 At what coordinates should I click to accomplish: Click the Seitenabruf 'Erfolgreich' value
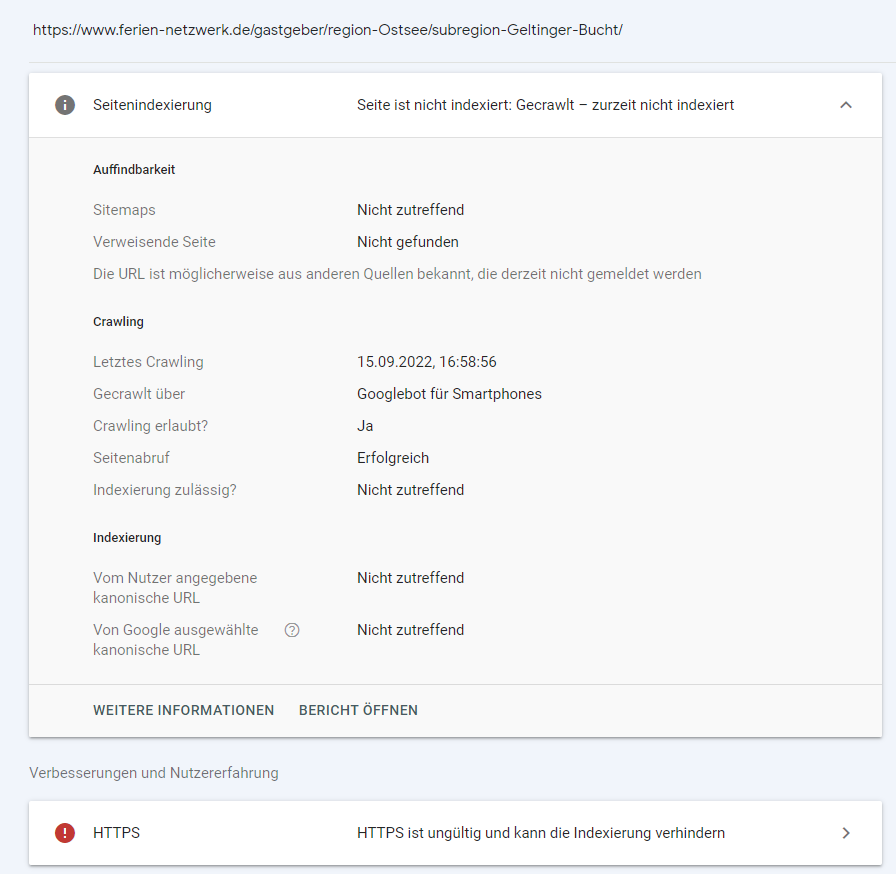tap(393, 458)
